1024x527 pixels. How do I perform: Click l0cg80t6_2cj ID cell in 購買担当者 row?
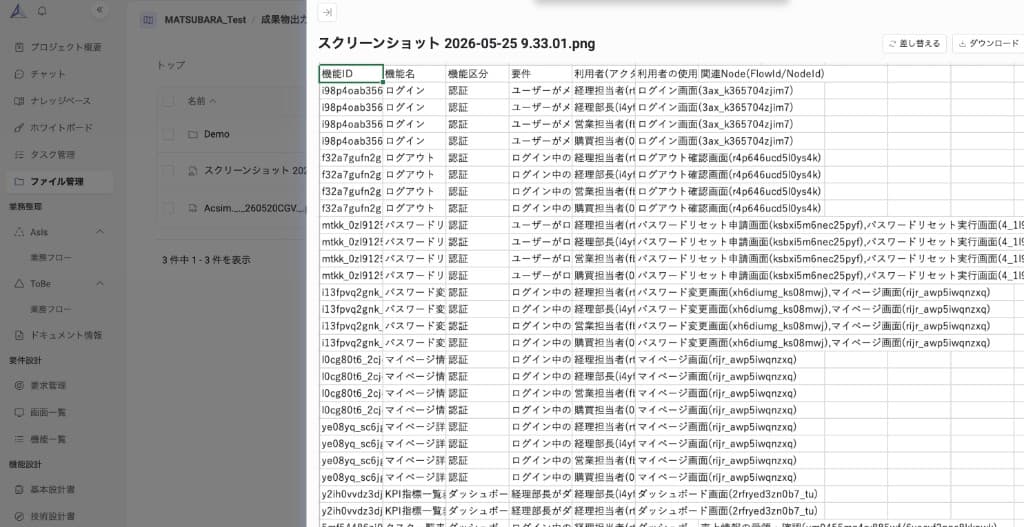coord(351,411)
